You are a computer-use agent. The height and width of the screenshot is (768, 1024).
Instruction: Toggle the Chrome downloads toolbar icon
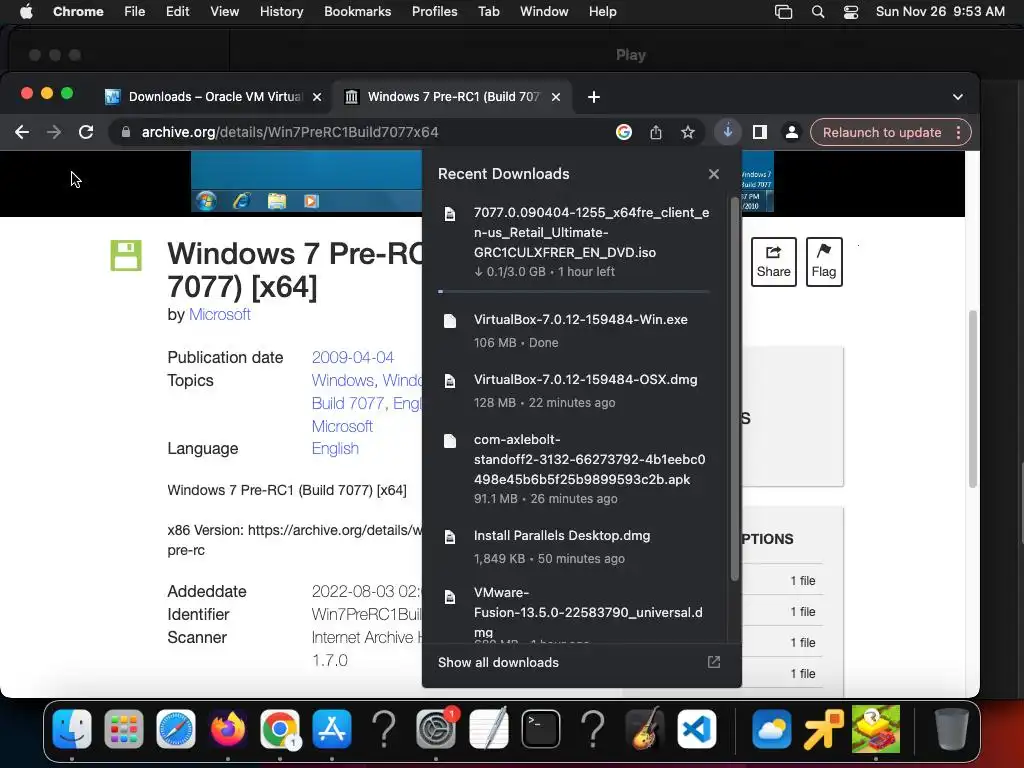(728, 133)
